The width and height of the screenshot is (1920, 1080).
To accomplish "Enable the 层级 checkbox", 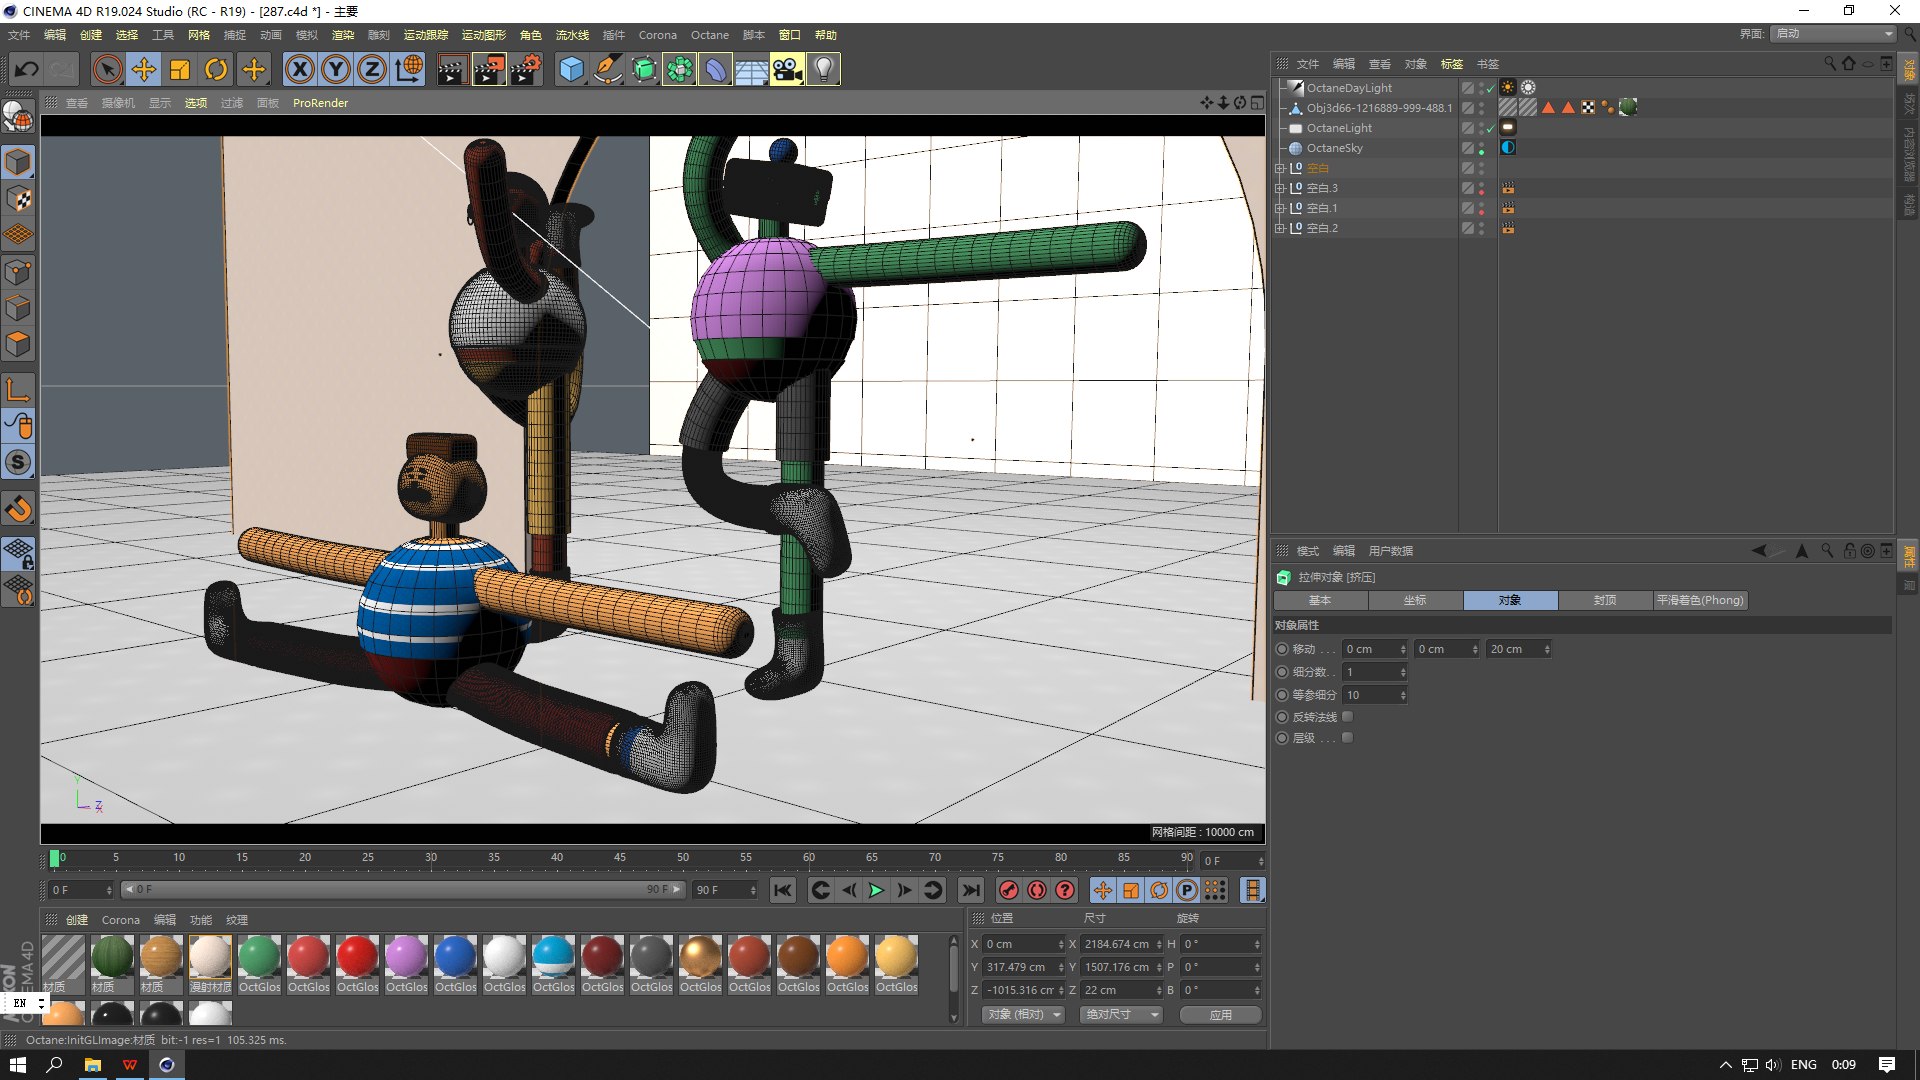I will 1347,738.
